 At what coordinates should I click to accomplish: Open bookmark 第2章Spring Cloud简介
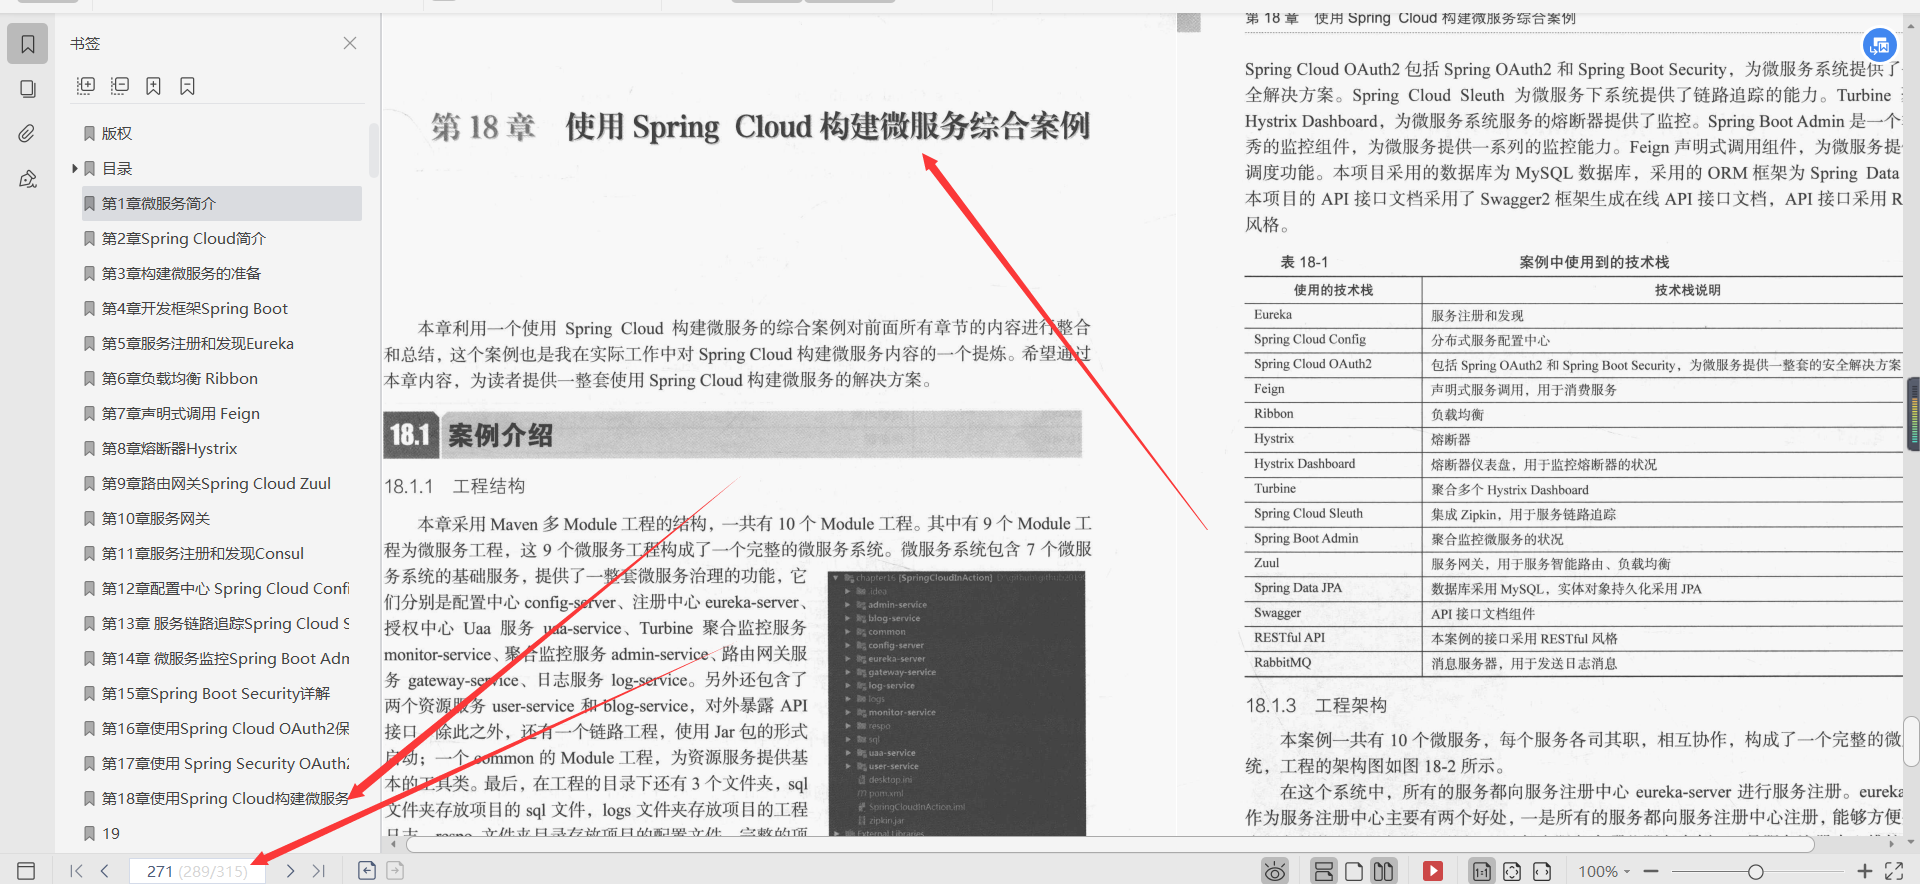(x=184, y=238)
